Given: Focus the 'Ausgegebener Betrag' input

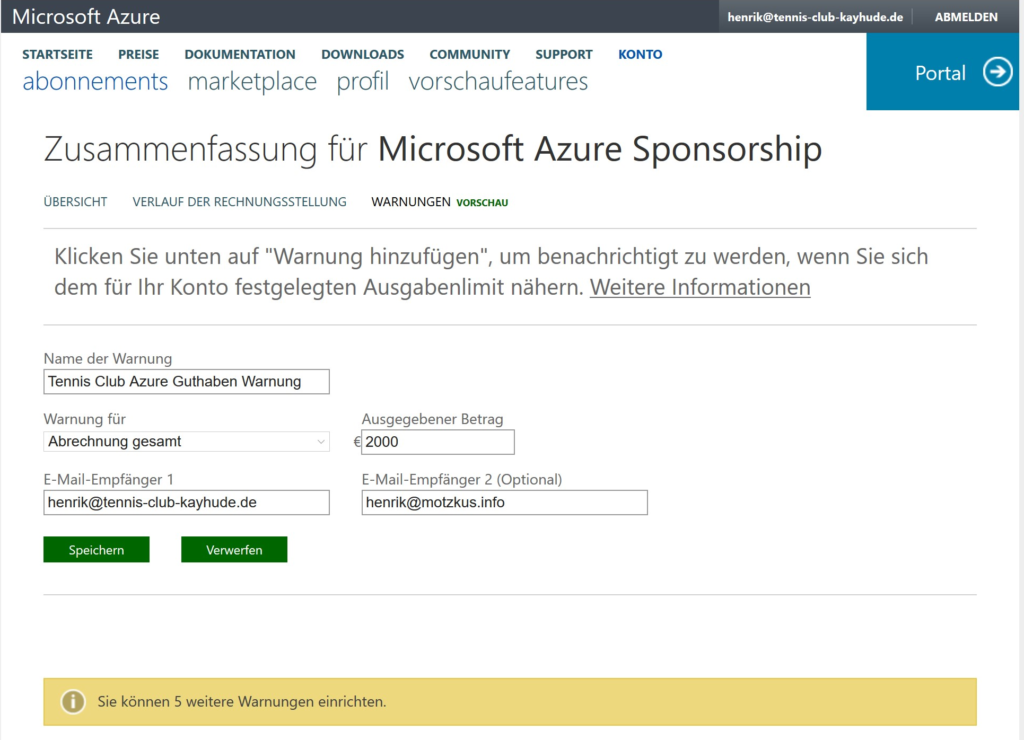Looking at the screenshot, I should pos(438,442).
